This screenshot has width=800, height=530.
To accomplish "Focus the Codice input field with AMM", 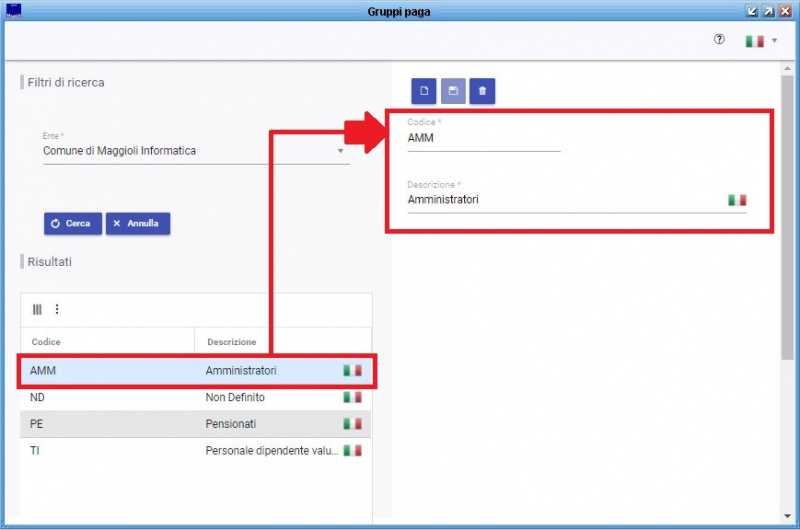I will click(484, 138).
